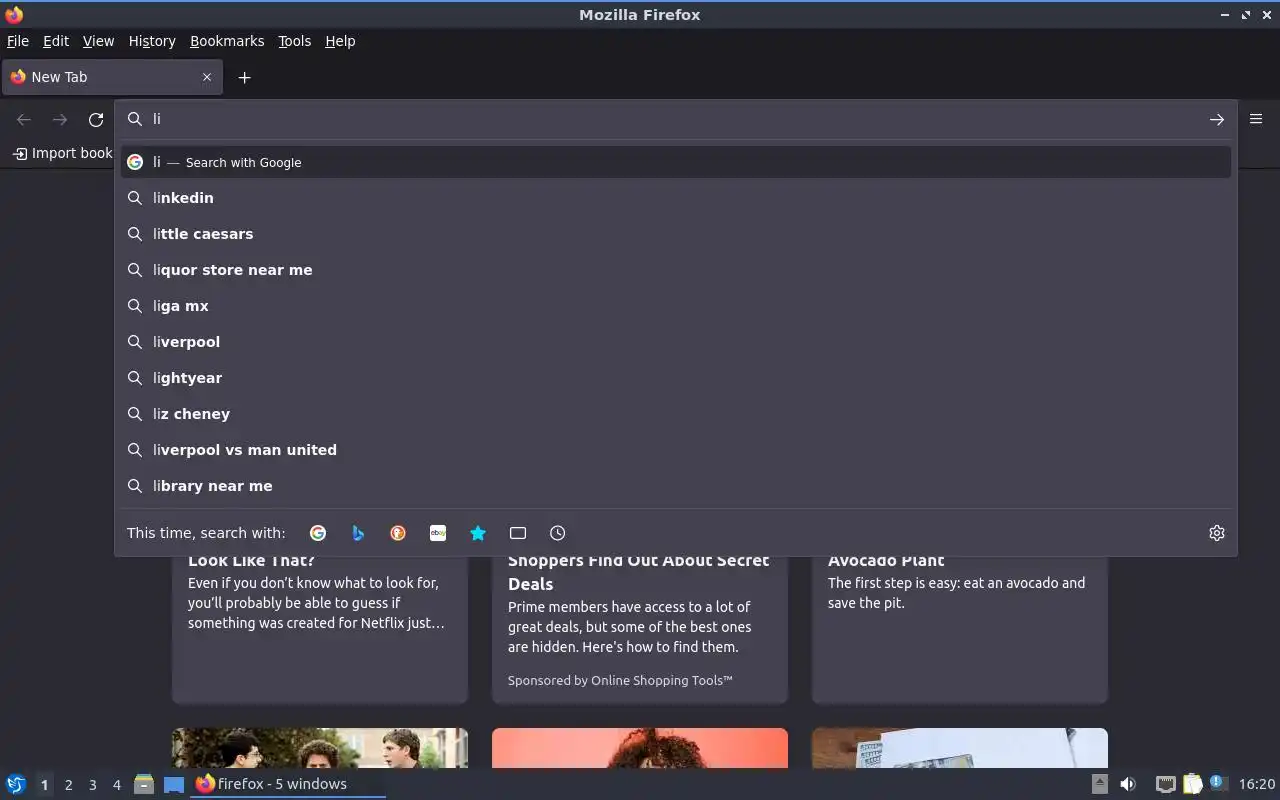Click the Go arrow in address bar
Viewport: 1280px width, 800px height.
1217,119
